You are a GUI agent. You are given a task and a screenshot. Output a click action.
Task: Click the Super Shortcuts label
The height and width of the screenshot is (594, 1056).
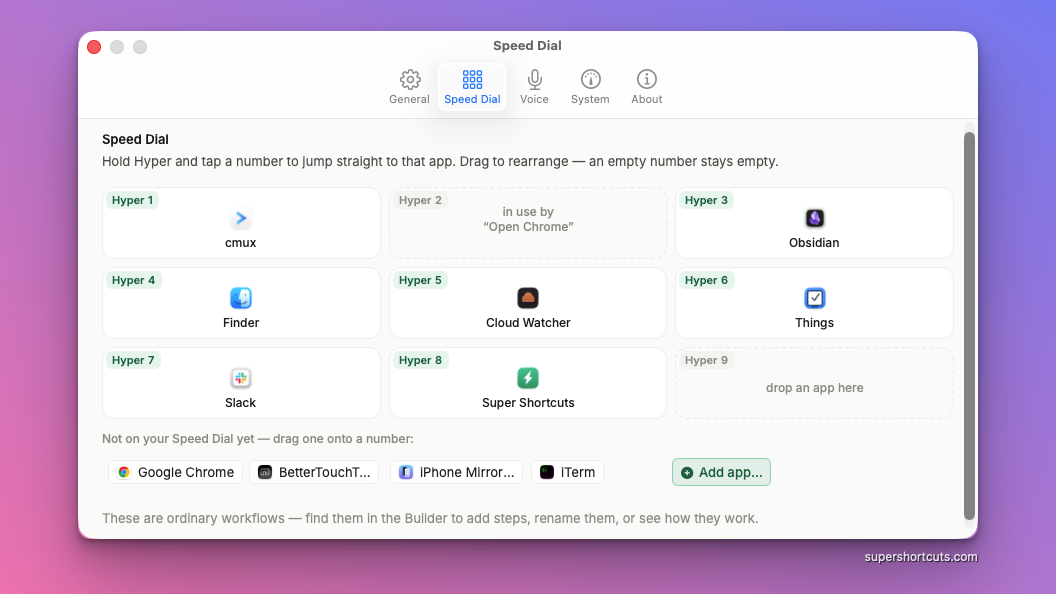(x=528, y=403)
